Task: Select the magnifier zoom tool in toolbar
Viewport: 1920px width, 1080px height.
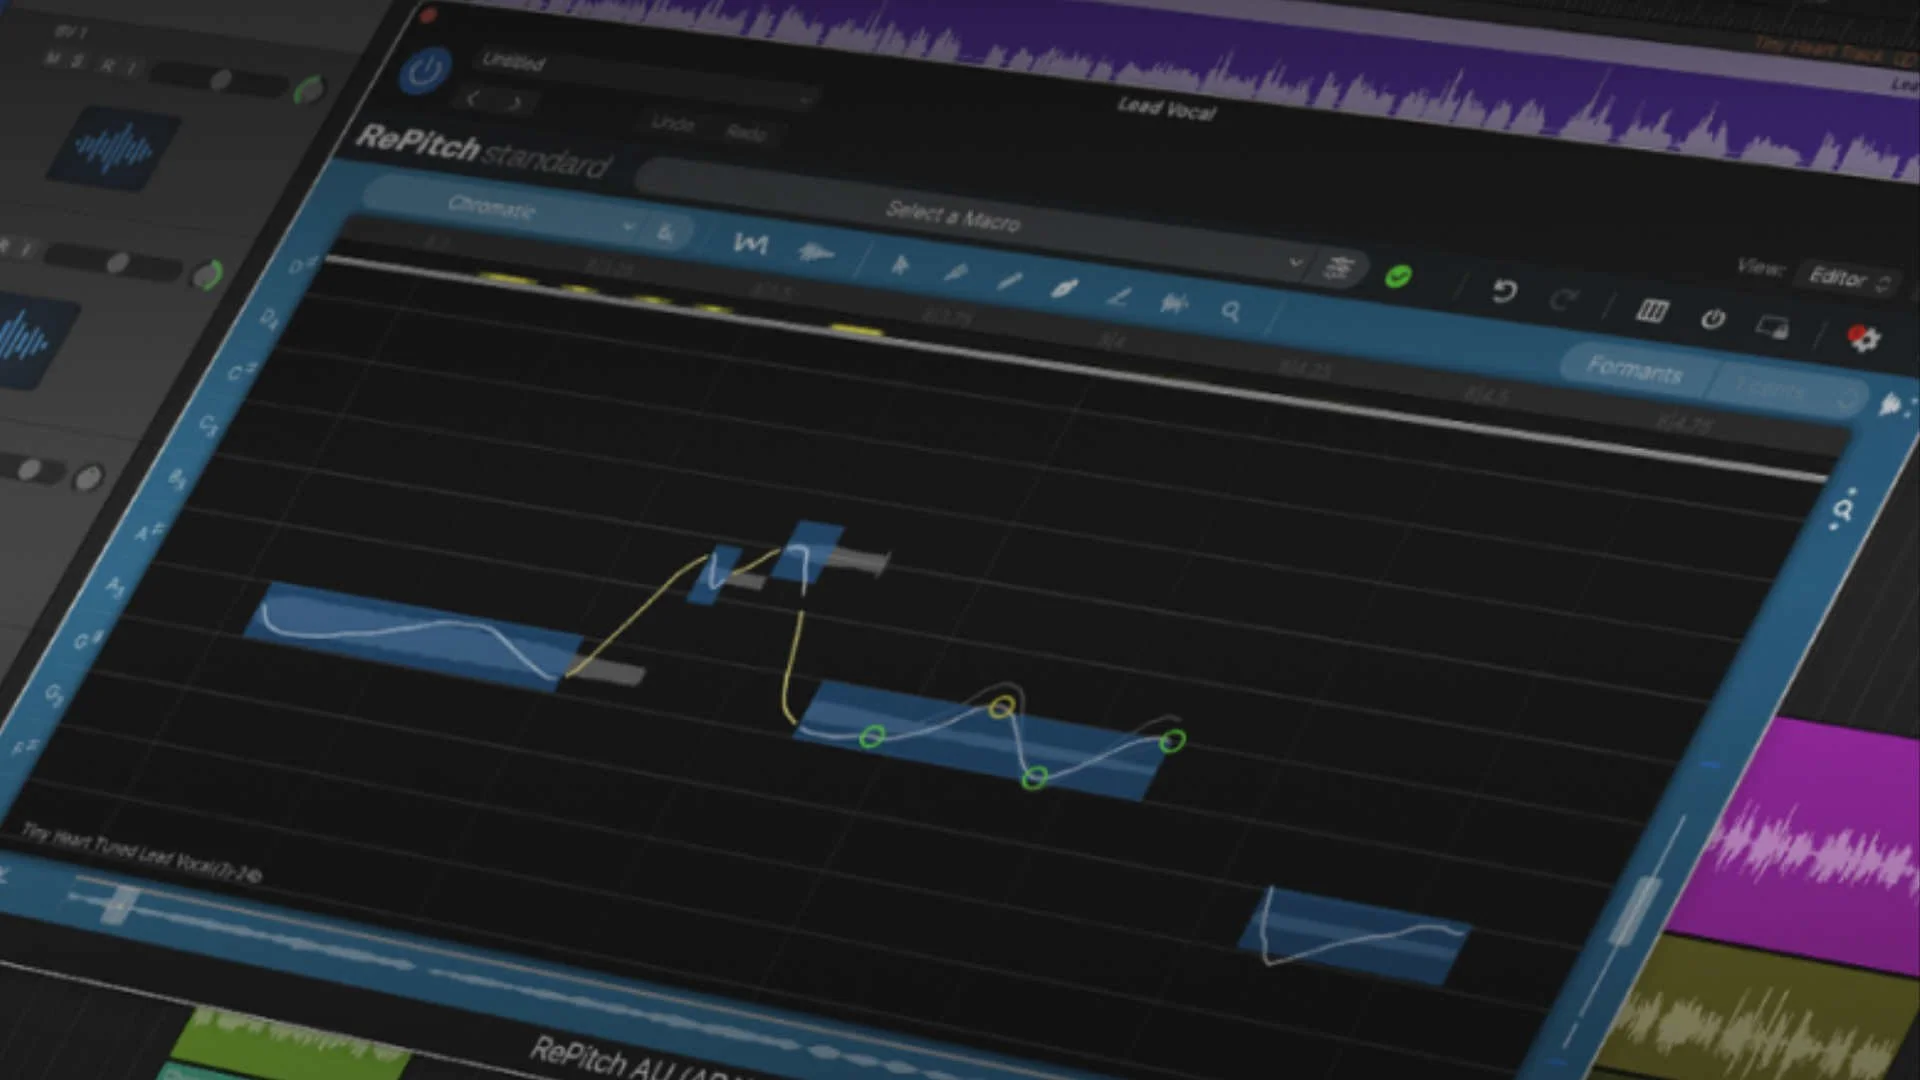Action: [x=1231, y=312]
